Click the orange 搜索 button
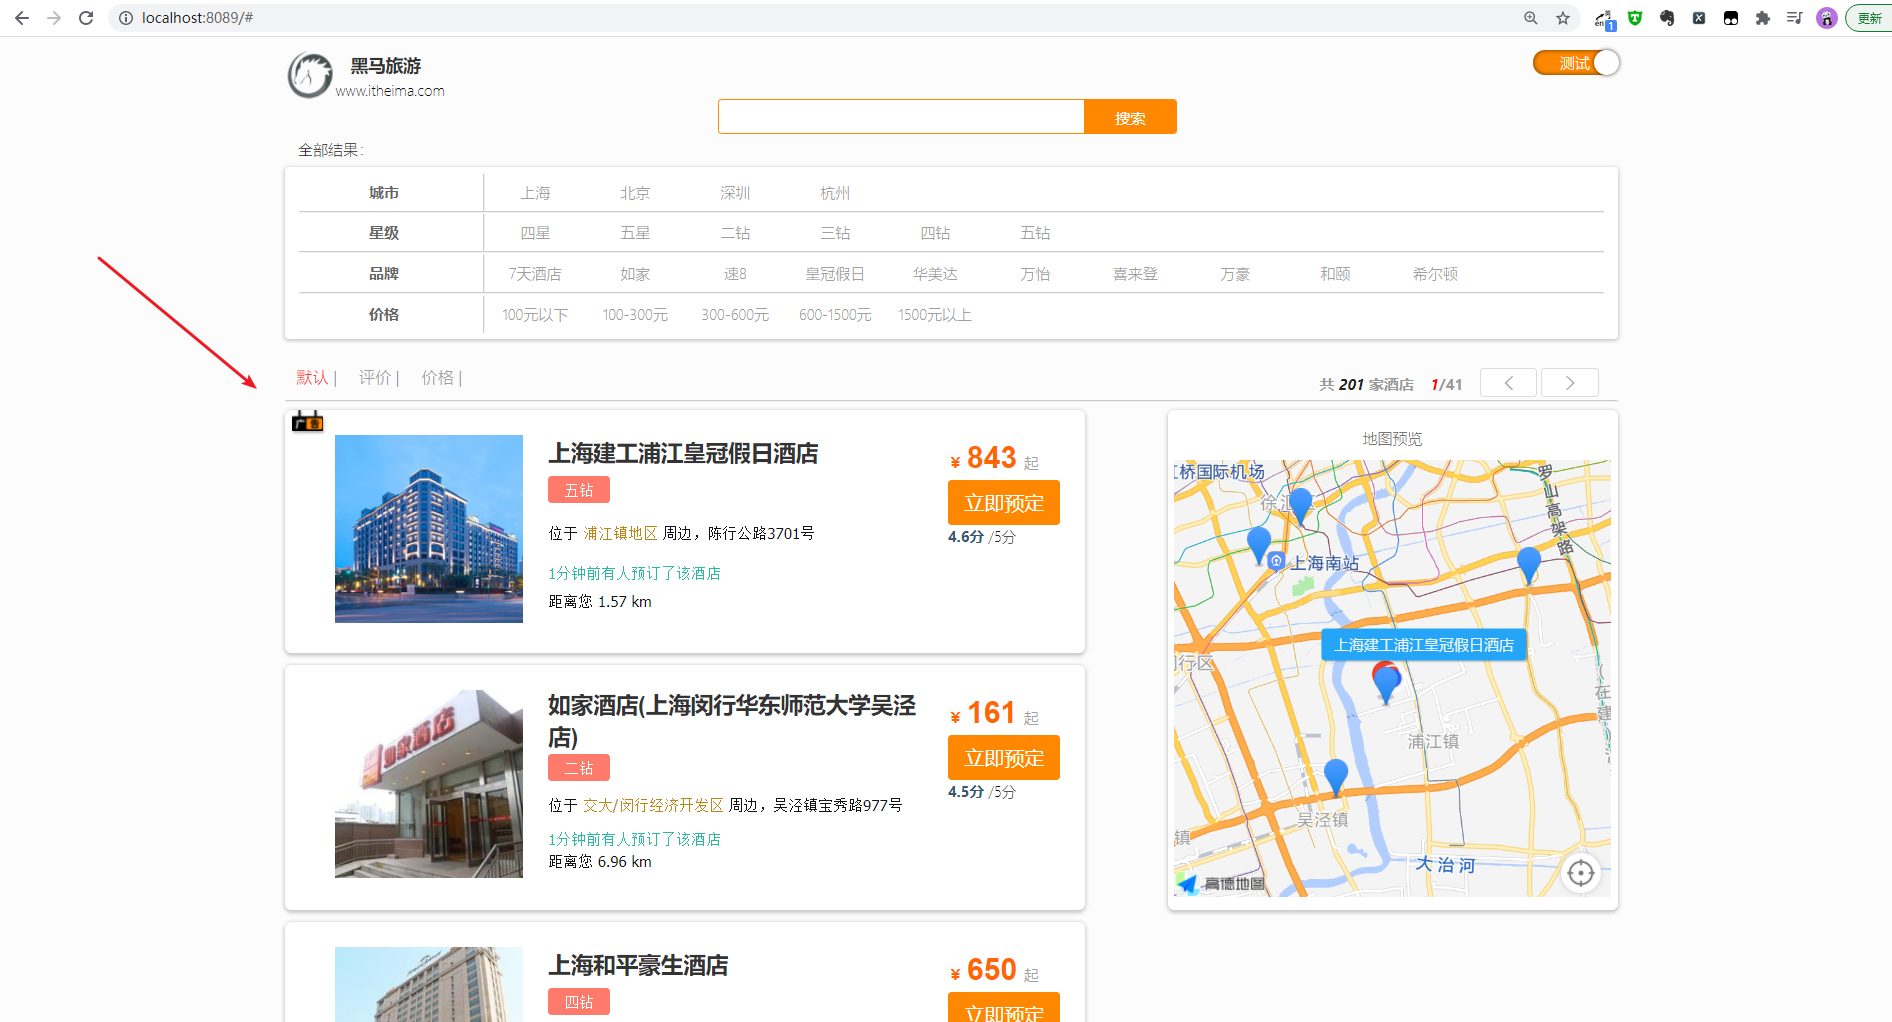Image resolution: width=1892 pixels, height=1022 pixels. point(1130,117)
